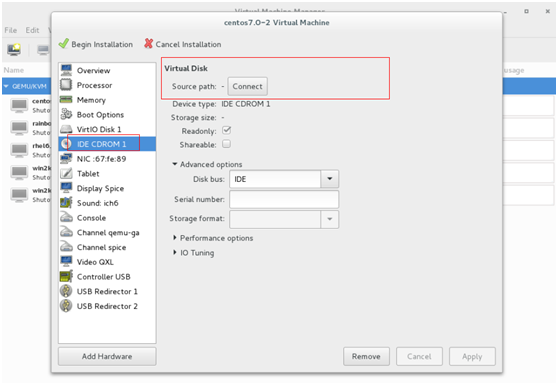The height and width of the screenshot is (385, 558).
Task: Select the IDE CDROM 1 disc icon
Action: [66, 144]
